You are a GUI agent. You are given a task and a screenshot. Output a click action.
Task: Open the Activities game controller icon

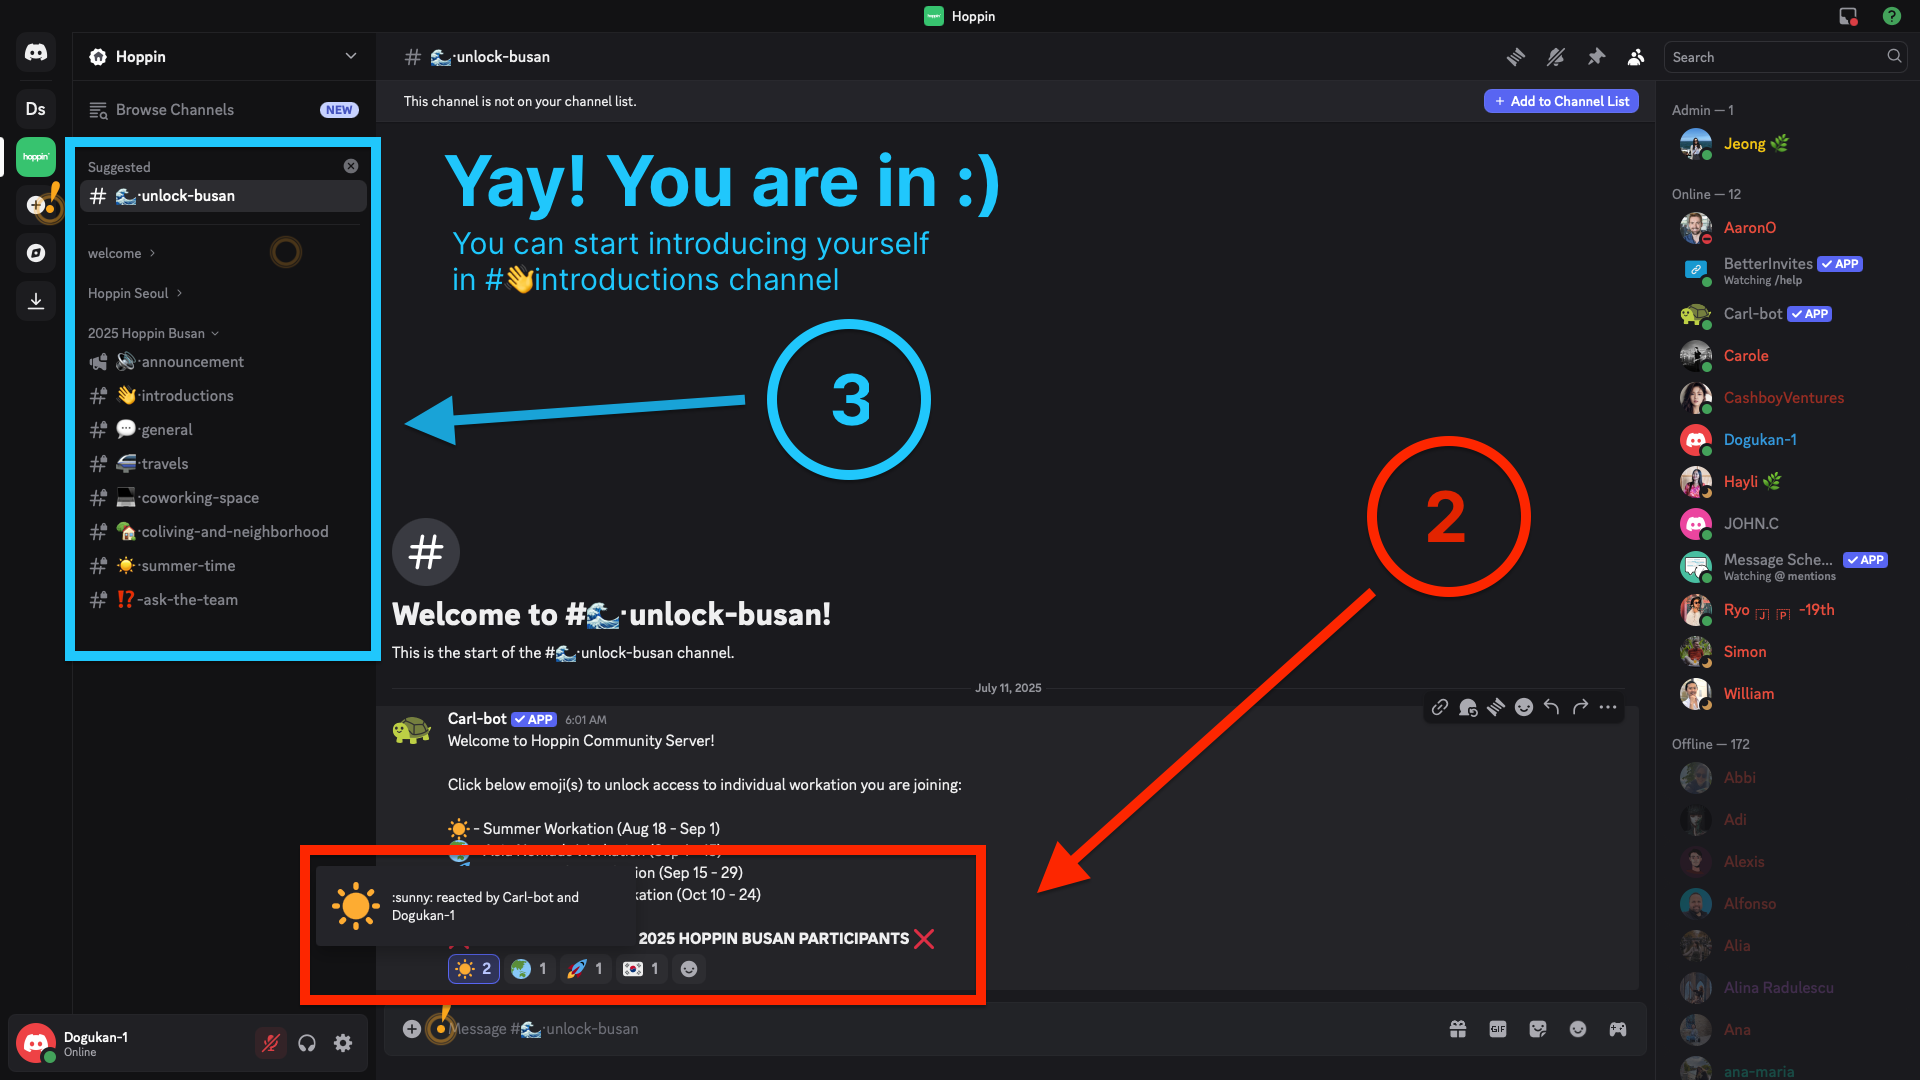point(1618,1029)
